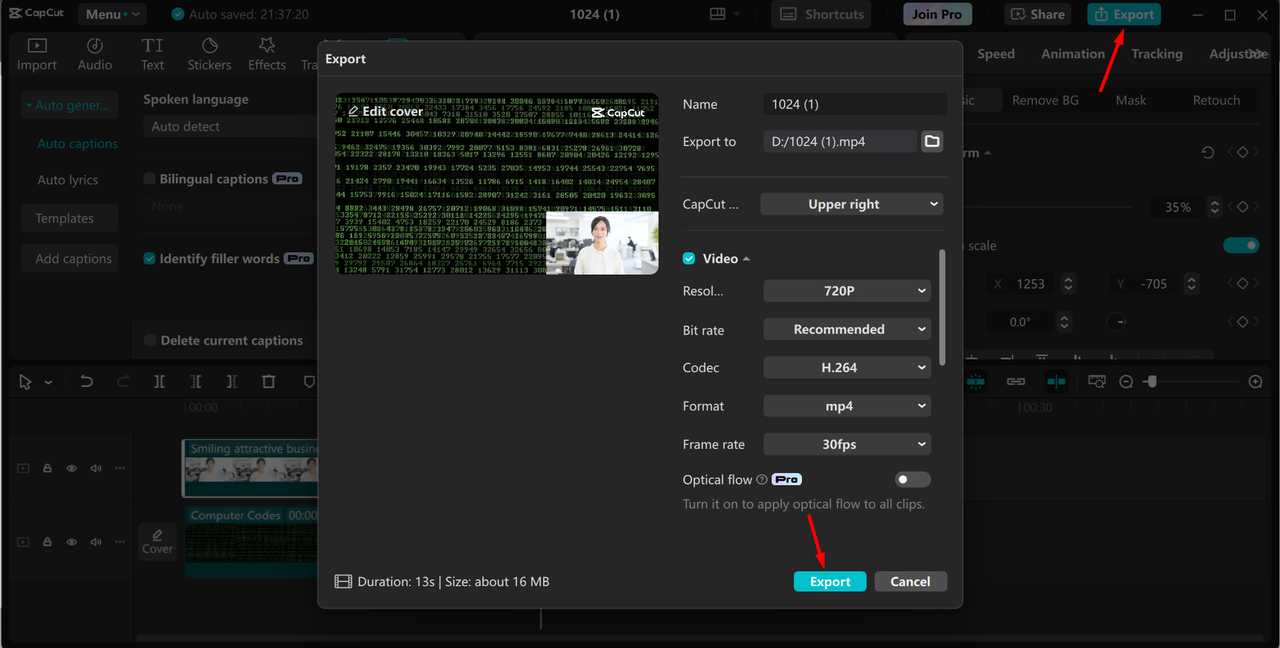Toggle the linkage chain icon
The width and height of the screenshot is (1280, 648).
coord(1016,382)
